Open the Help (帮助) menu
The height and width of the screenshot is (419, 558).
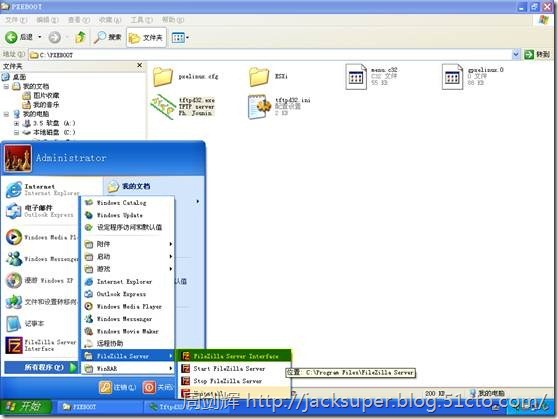(173, 20)
